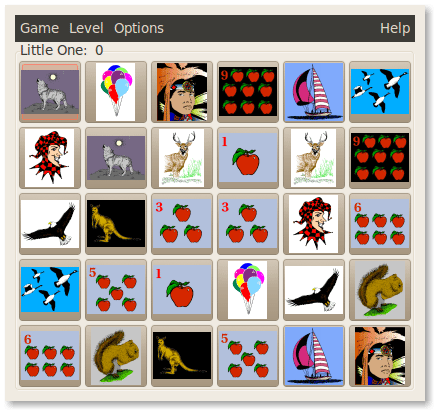Screen dimensions: 434x410
Task: Choose the flying geese card in top row
Action: point(380,92)
